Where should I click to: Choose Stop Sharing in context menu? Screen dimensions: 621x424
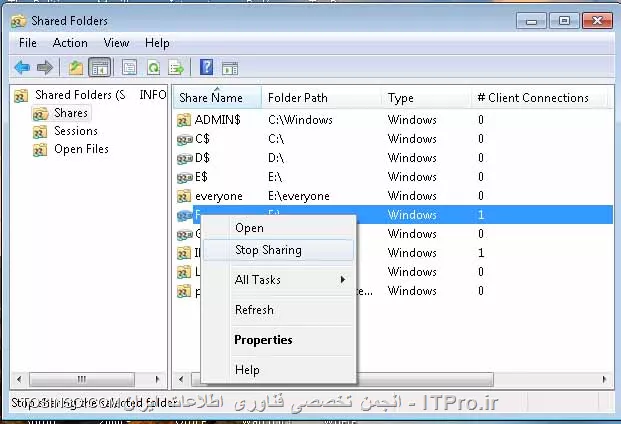pyautogui.click(x=278, y=250)
